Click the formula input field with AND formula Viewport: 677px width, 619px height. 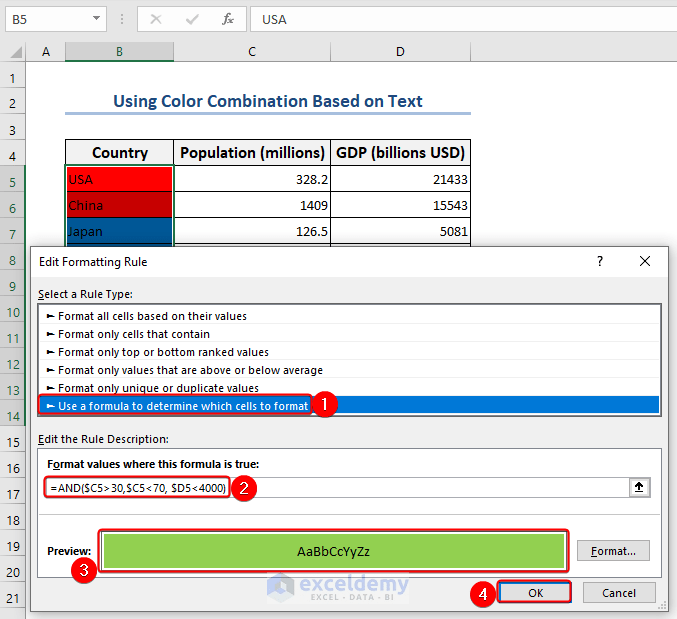(337, 488)
